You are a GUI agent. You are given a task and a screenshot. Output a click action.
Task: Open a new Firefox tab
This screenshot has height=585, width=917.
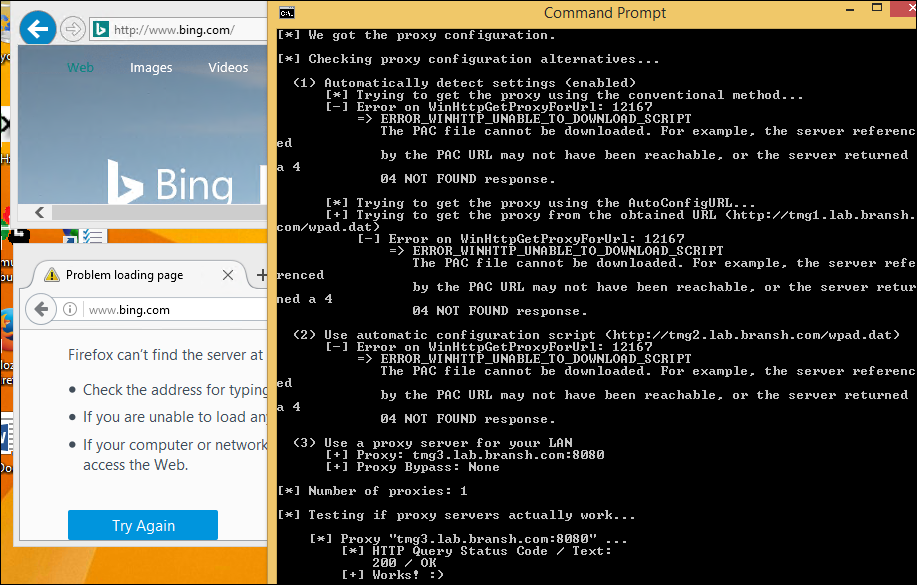coord(261,274)
